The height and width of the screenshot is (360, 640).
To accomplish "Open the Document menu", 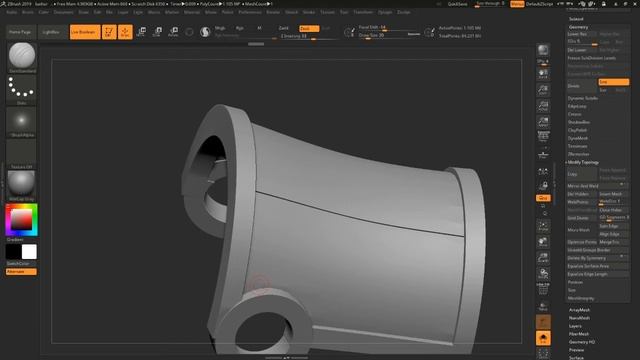I will [x=63, y=12].
